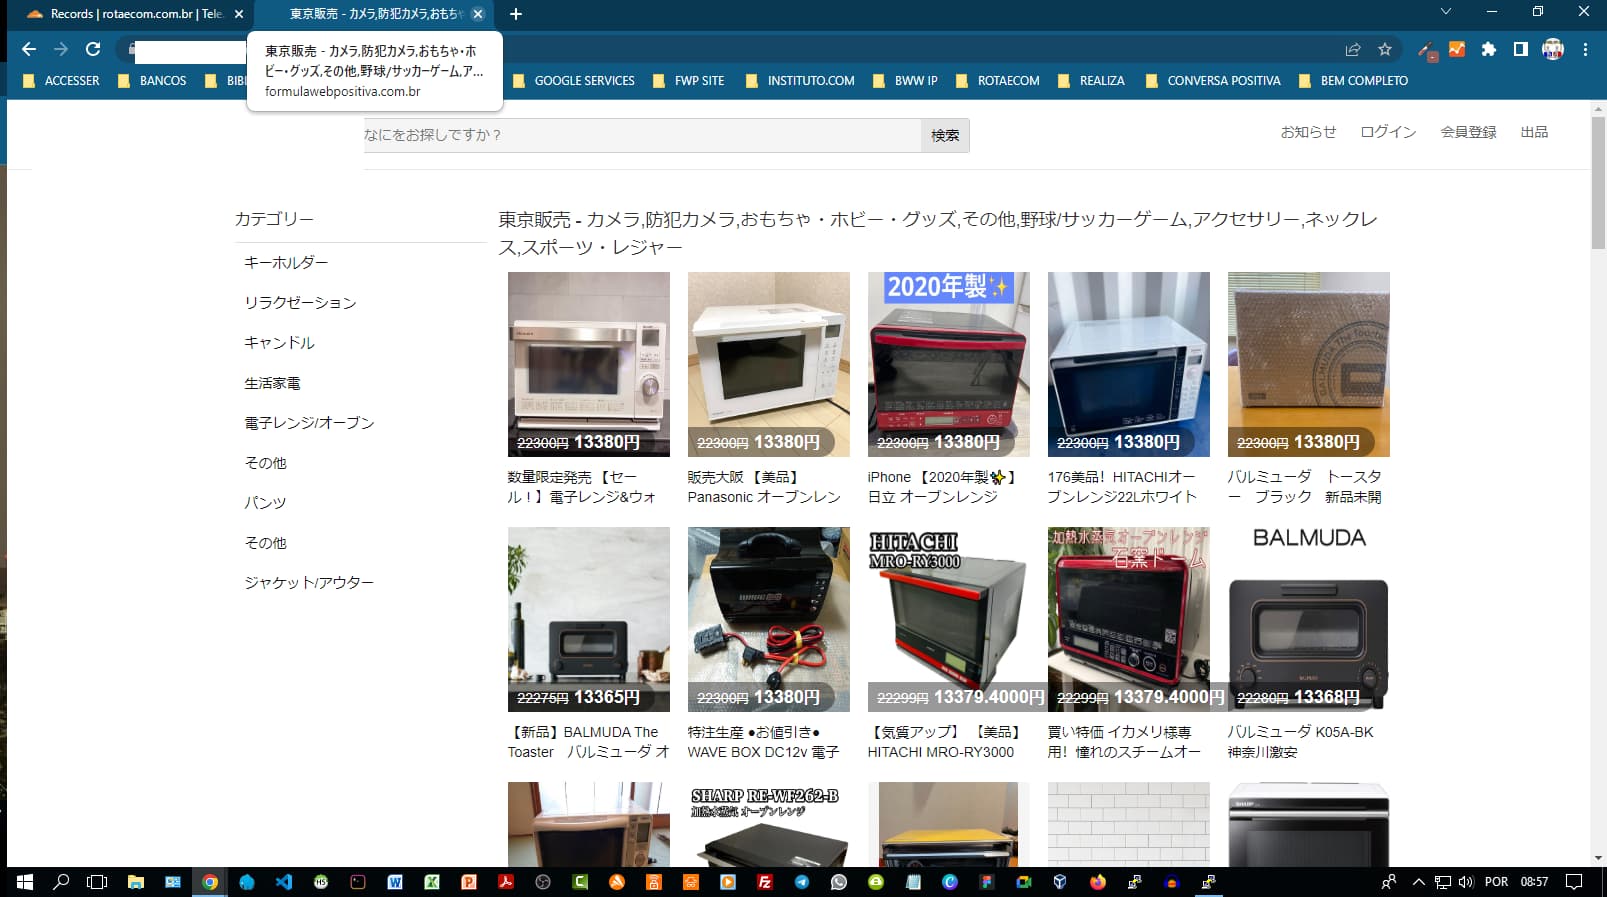Viewport: 1607px width, 897px height.
Task: Open the ROTAECOM bookmark folder
Action: tap(998, 81)
